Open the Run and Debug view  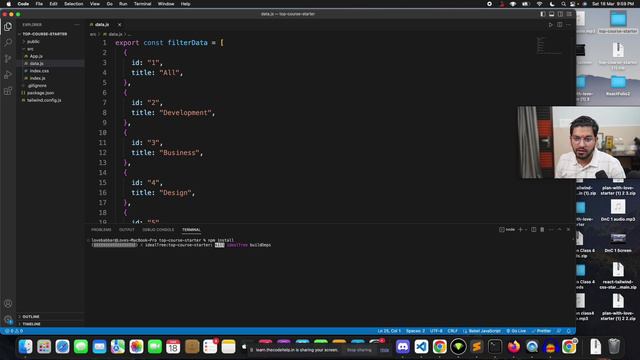tap(8, 75)
